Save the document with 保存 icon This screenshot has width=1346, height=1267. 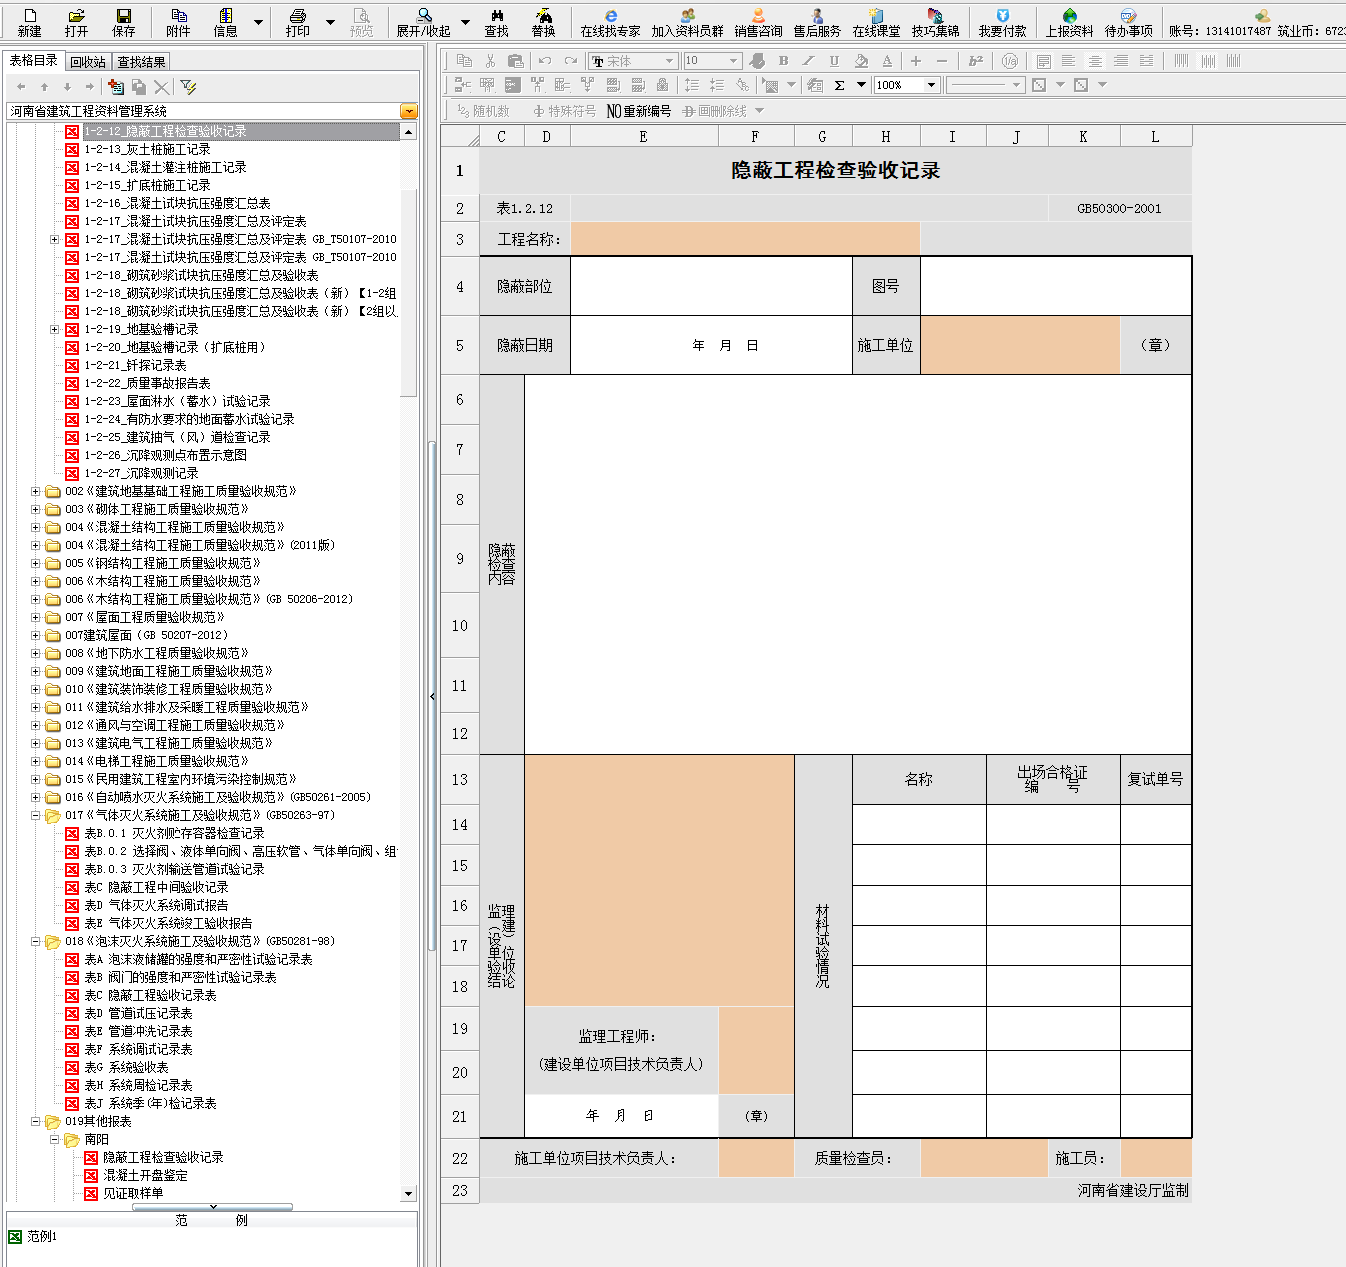click(124, 22)
